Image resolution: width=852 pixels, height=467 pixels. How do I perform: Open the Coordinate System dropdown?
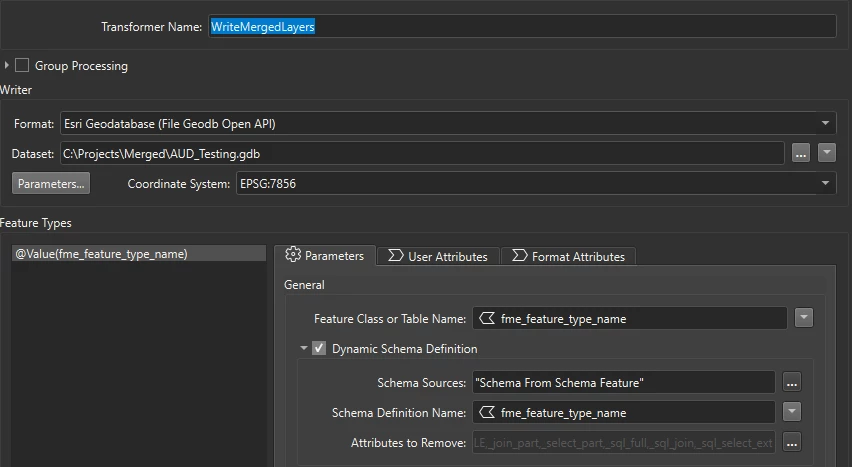point(825,183)
